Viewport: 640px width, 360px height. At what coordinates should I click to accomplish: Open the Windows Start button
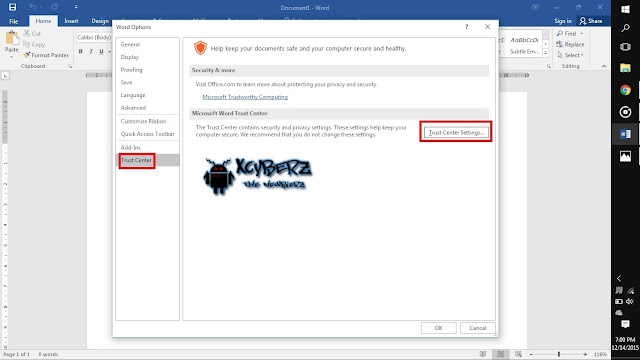[x=625, y=9]
